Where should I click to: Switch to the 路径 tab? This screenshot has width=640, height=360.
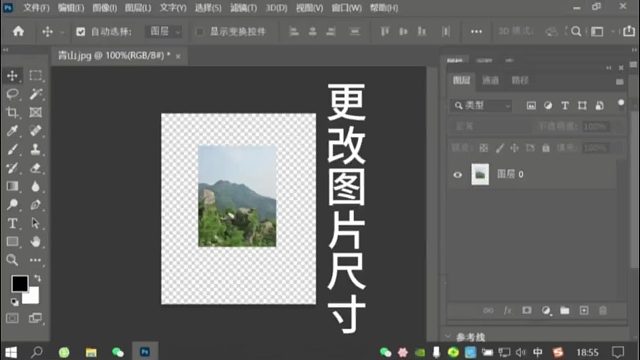click(520, 80)
